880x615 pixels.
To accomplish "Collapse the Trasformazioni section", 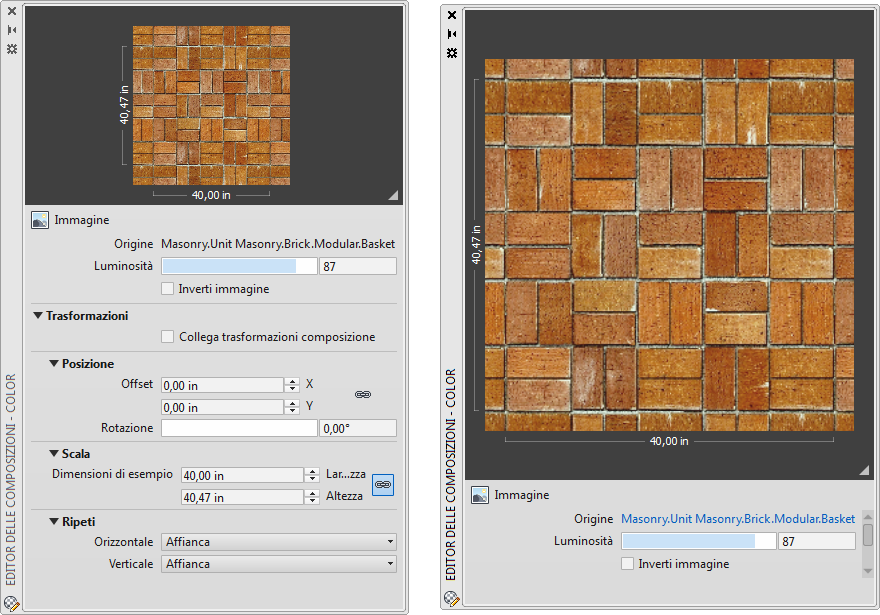I will tap(38, 316).
